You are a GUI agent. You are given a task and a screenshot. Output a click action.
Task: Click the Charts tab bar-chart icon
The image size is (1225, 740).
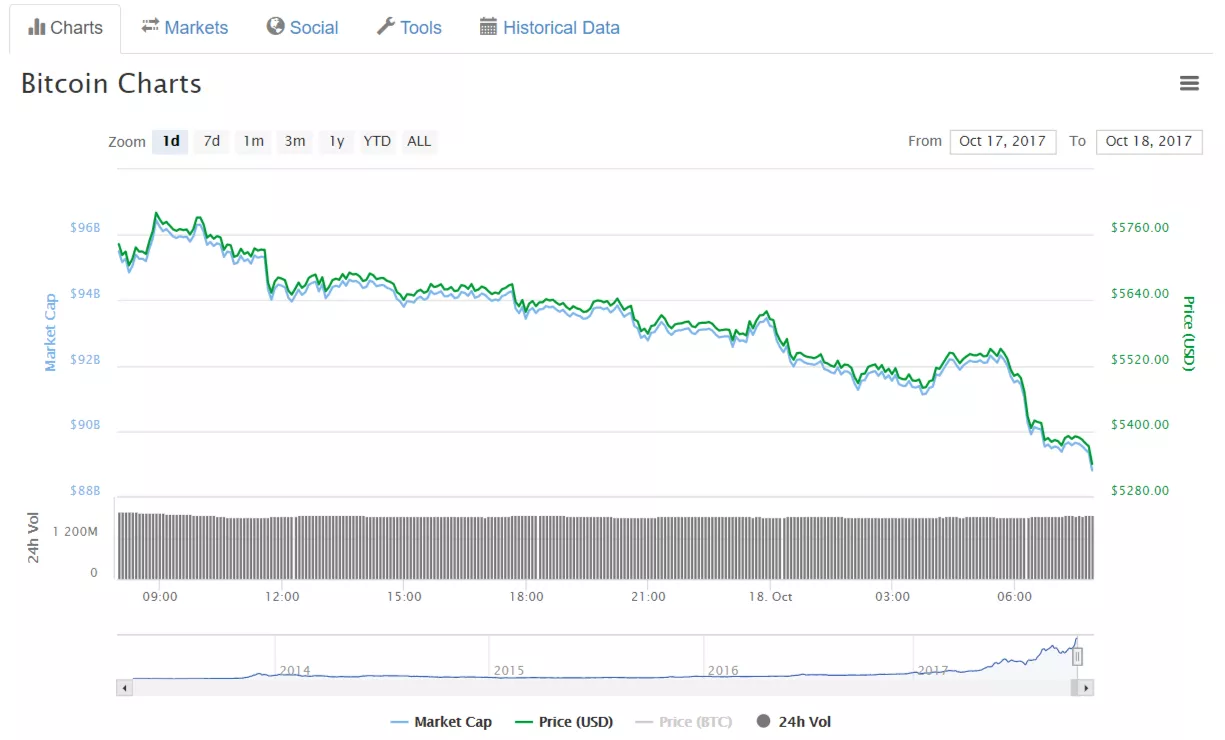37,27
